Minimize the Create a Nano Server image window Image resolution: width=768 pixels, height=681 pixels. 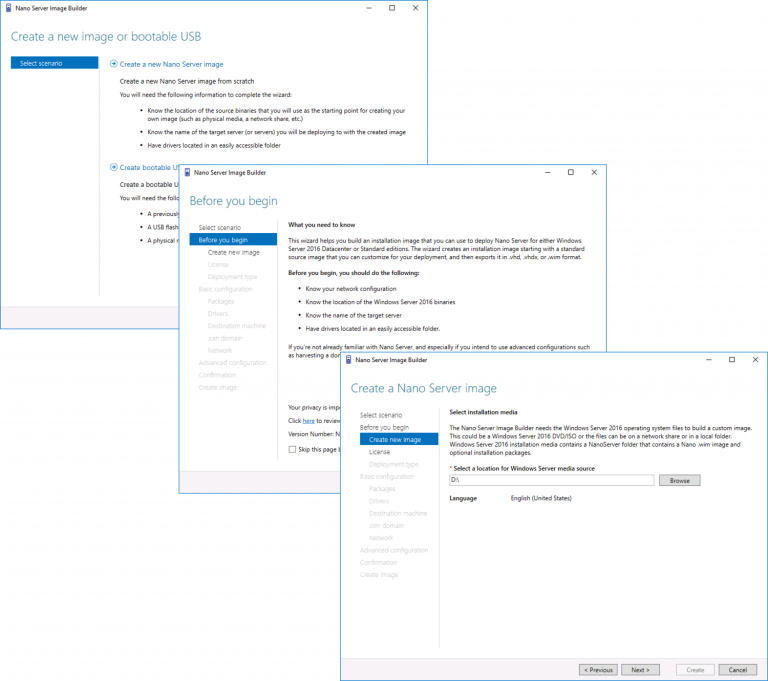pos(709,360)
